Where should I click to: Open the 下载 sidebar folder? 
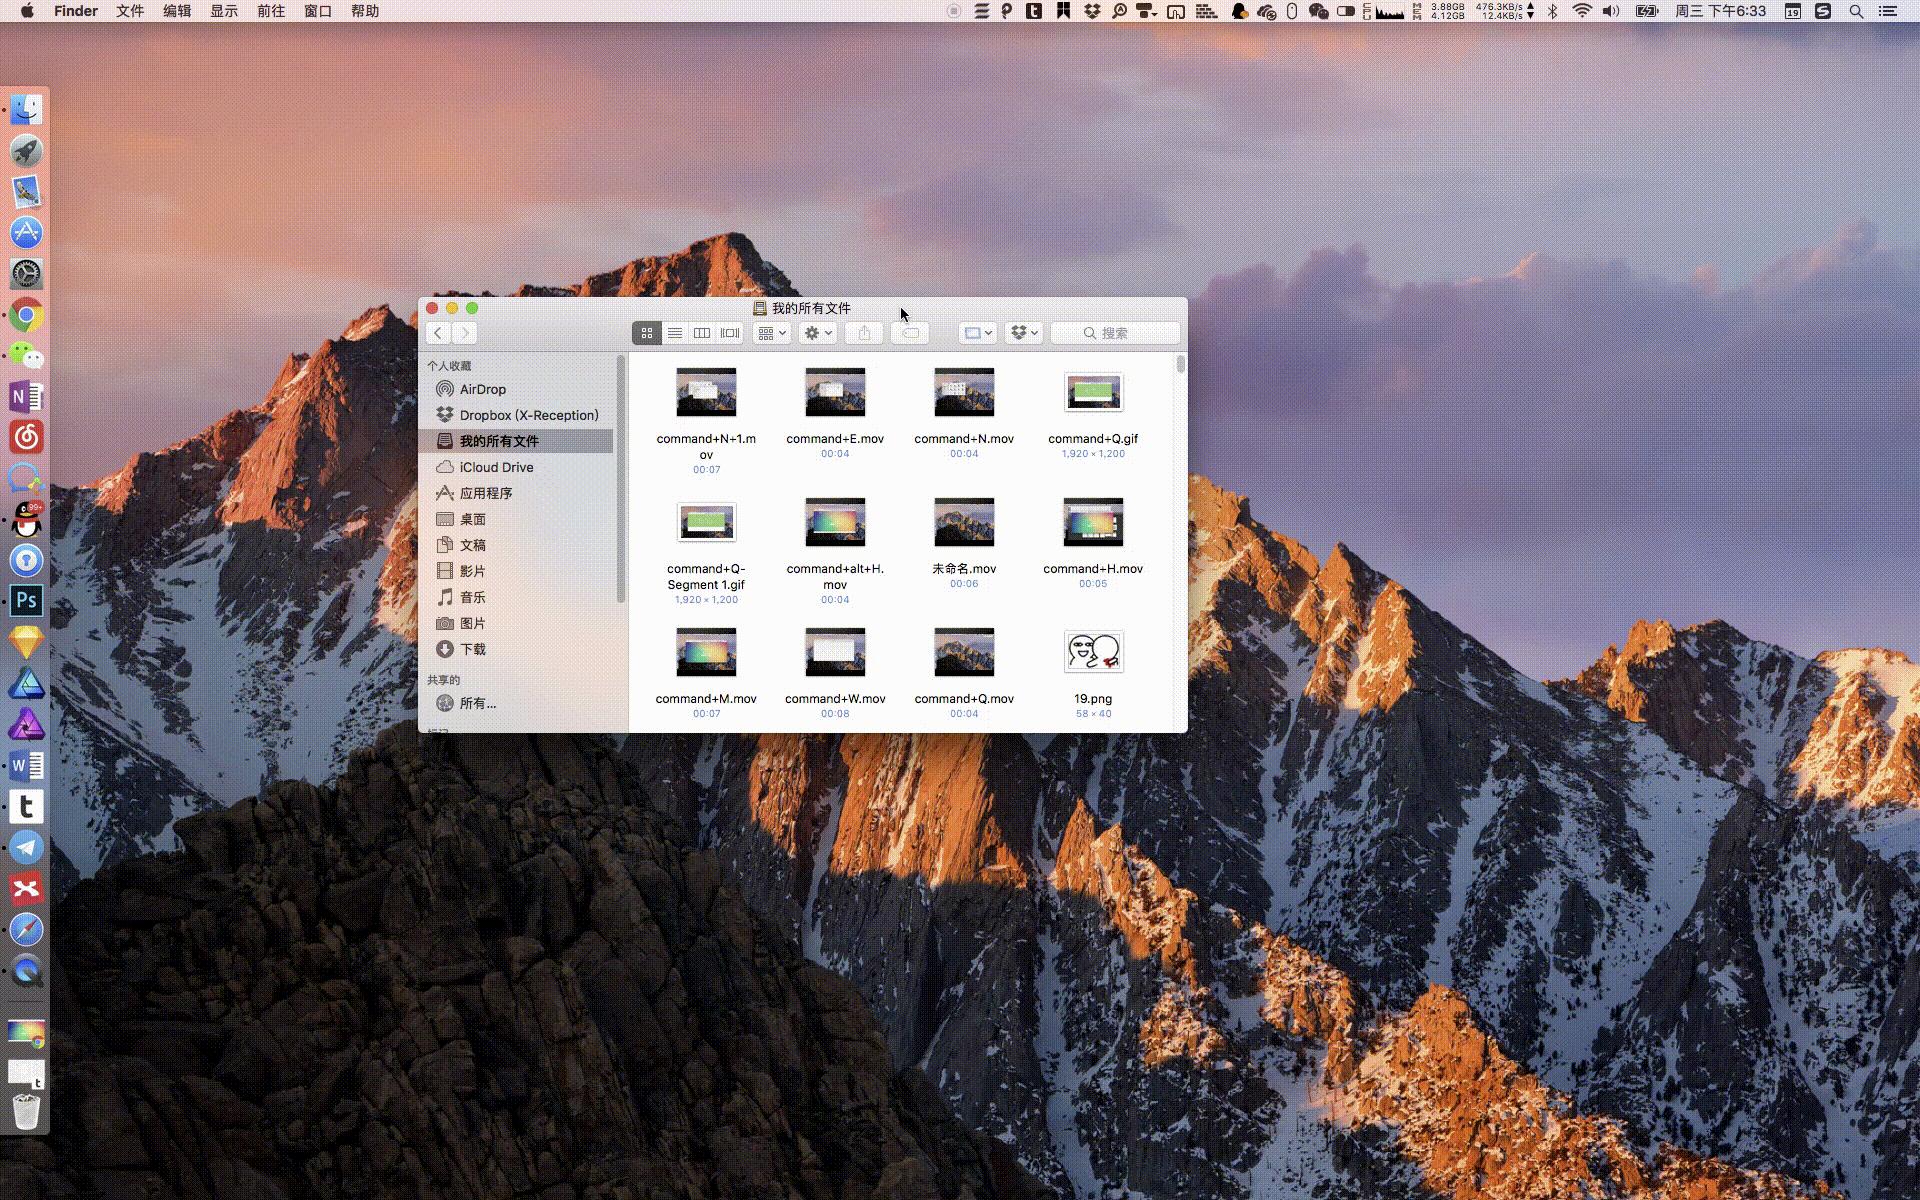click(473, 649)
